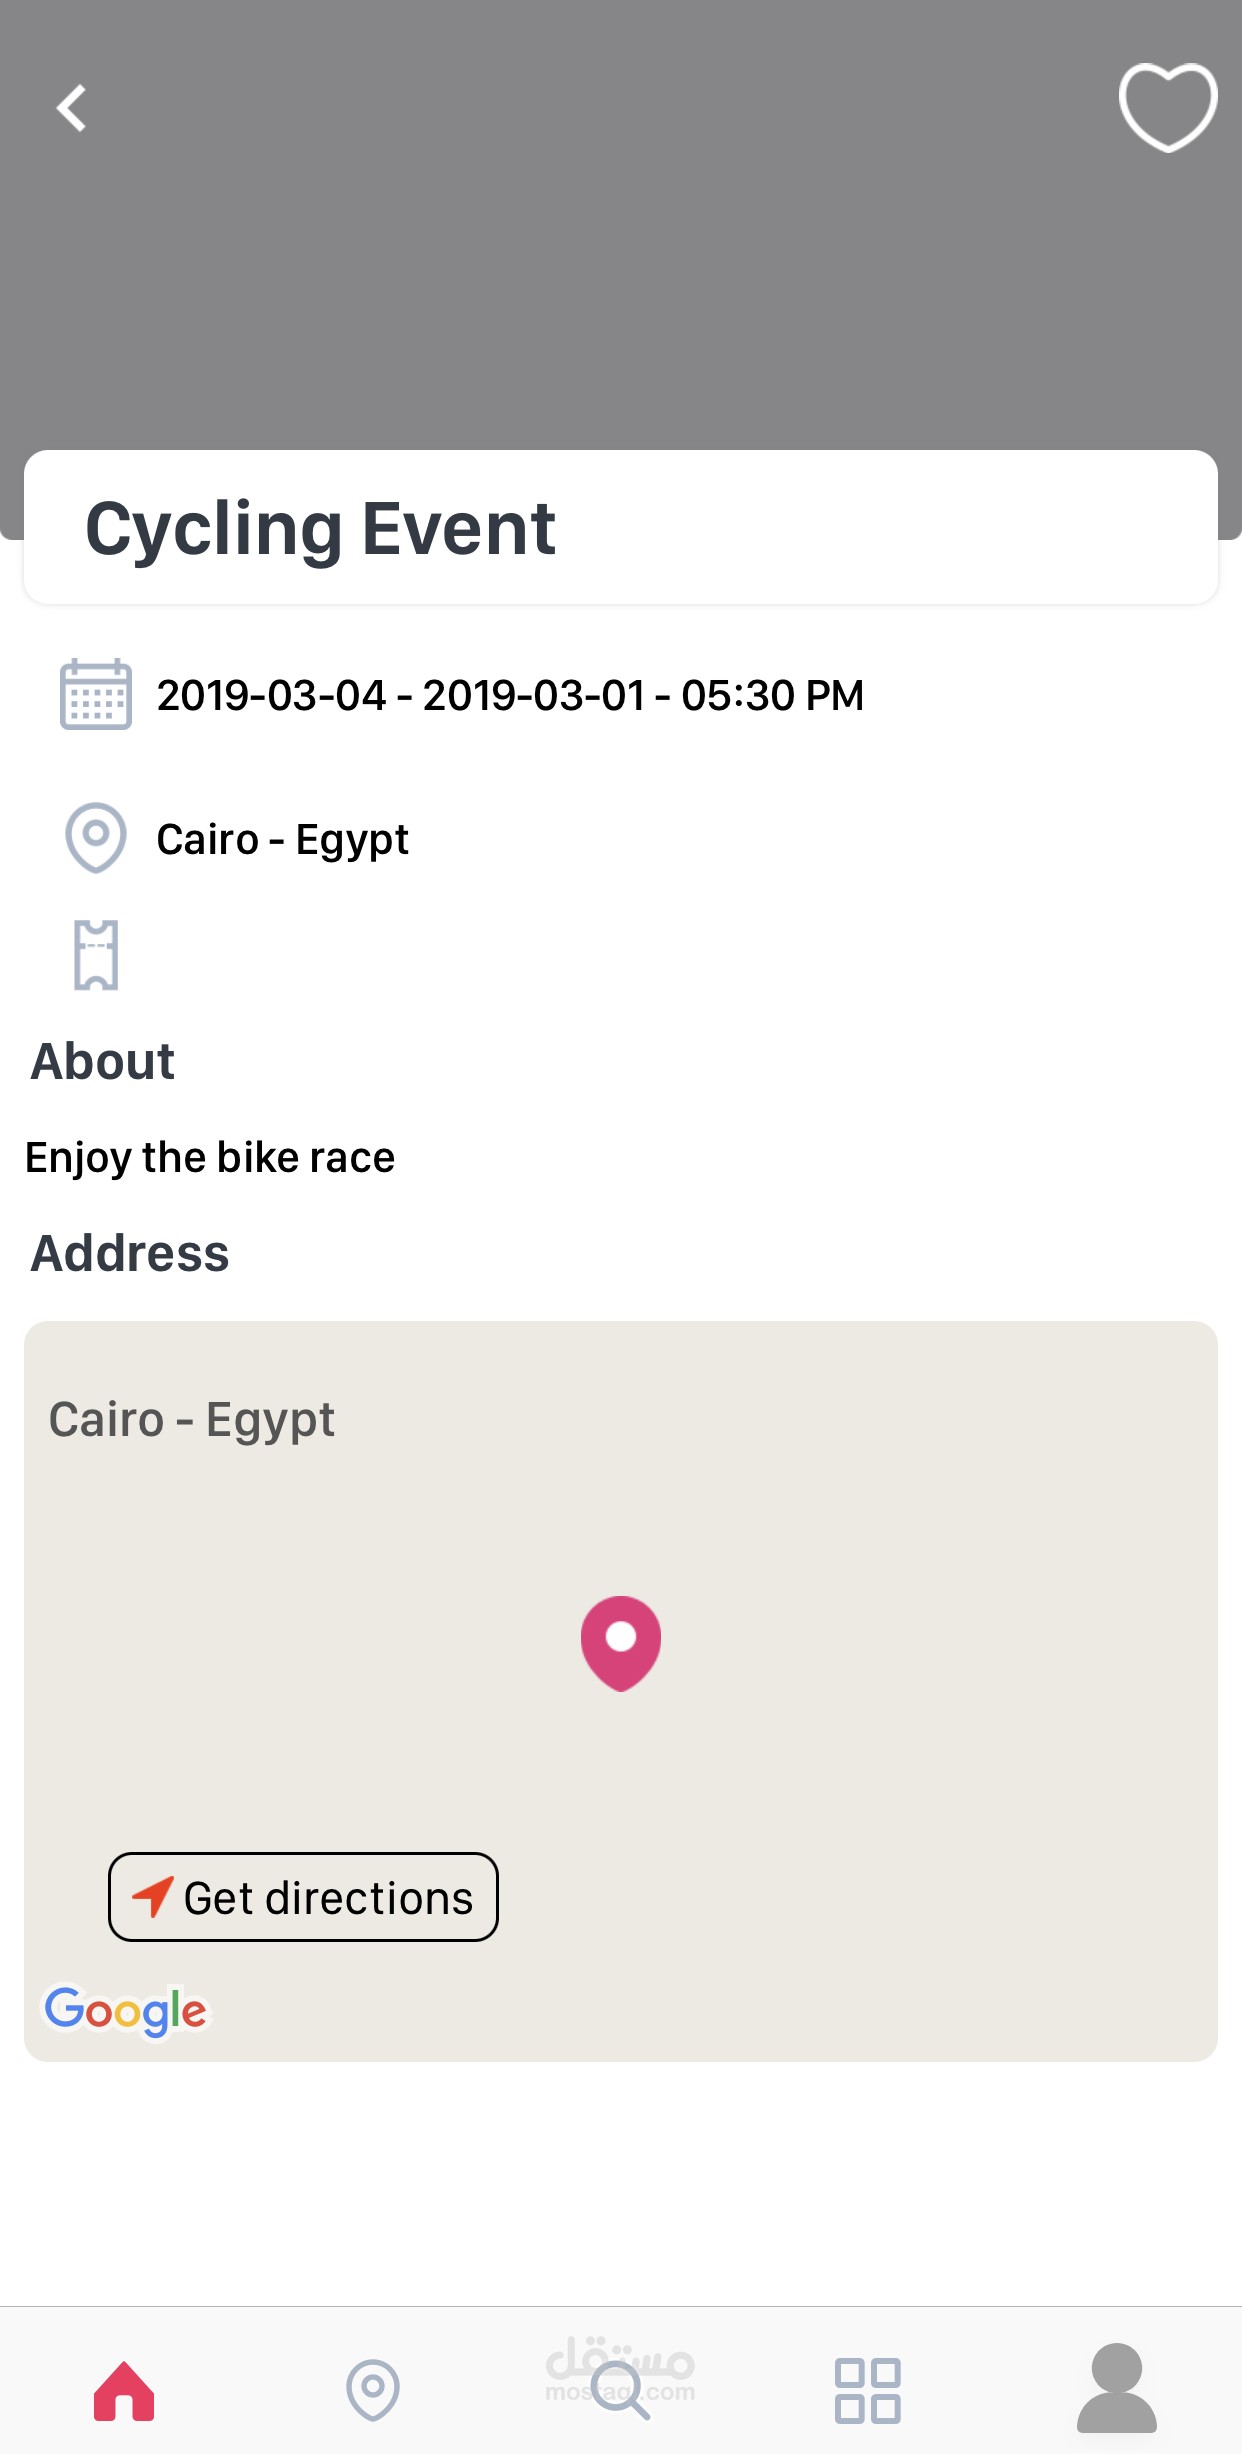Expand the Address section heading
This screenshot has width=1242, height=2454.
[x=129, y=1252]
